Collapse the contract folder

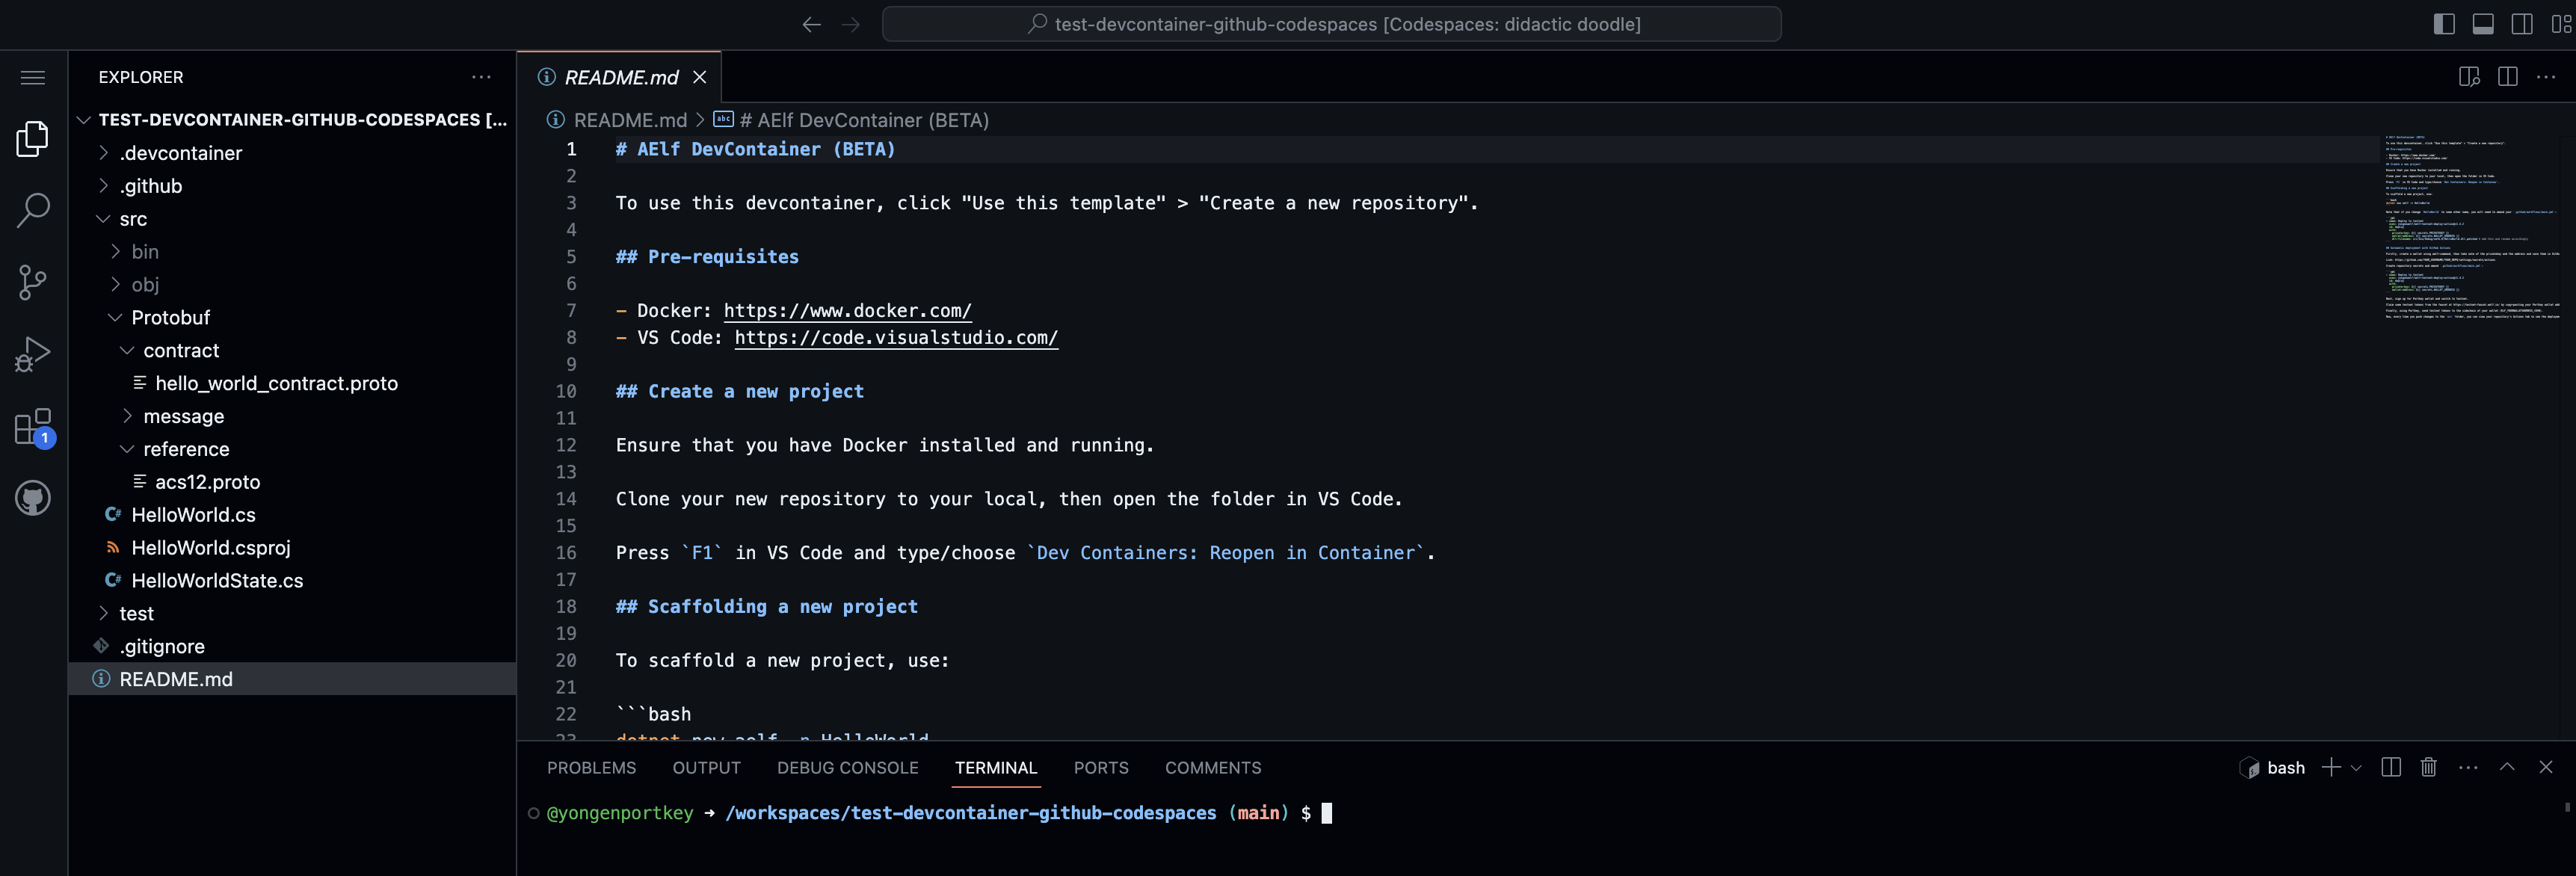292,351
